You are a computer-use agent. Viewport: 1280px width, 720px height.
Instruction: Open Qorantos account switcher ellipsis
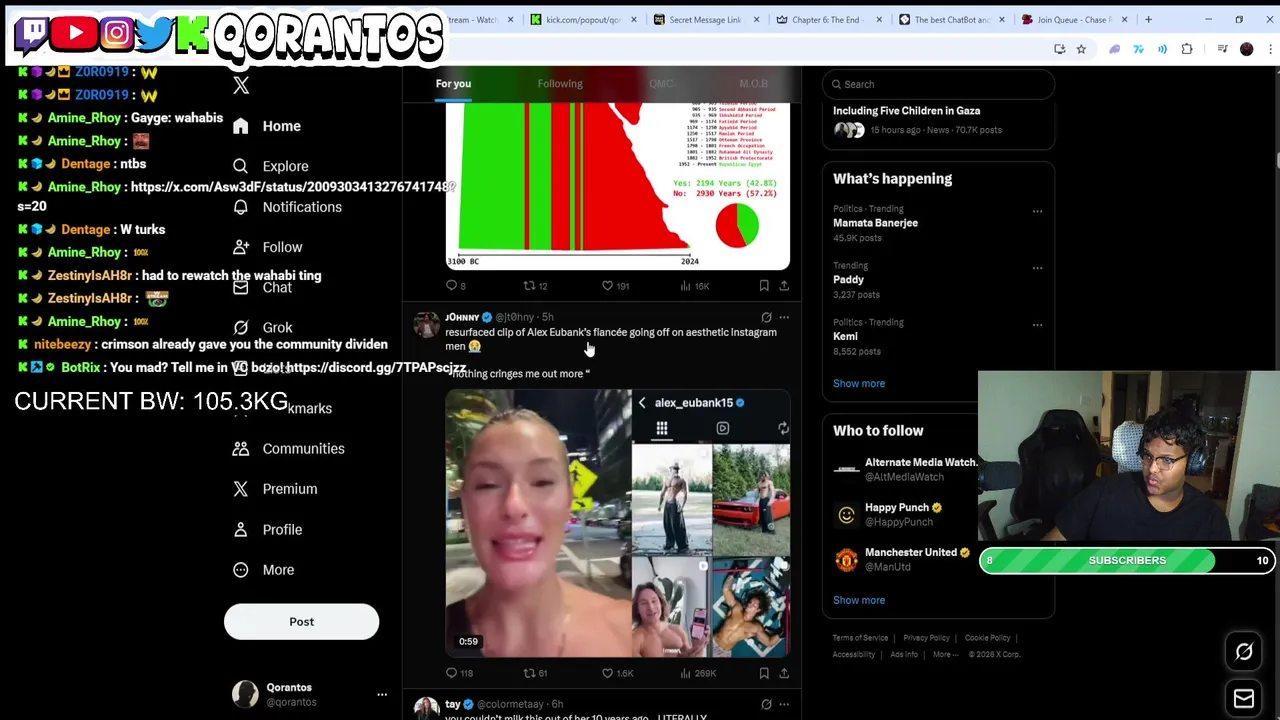point(382,694)
